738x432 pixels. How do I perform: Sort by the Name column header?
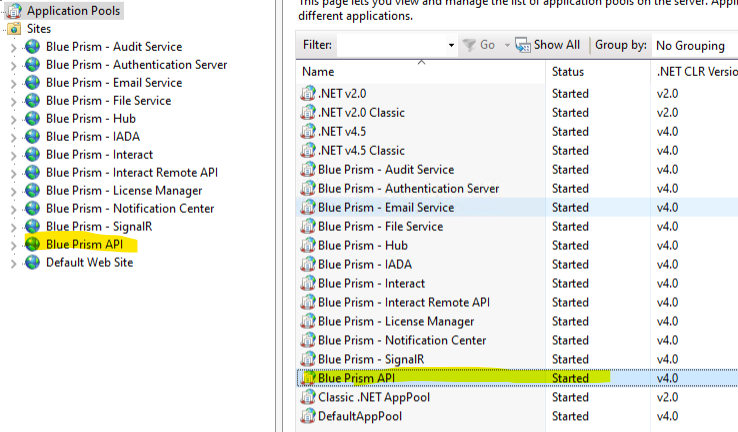click(x=421, y=72)
